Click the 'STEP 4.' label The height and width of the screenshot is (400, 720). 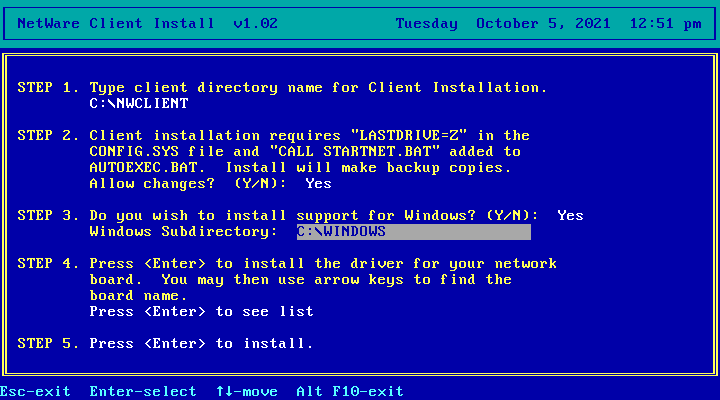point(48,264)
